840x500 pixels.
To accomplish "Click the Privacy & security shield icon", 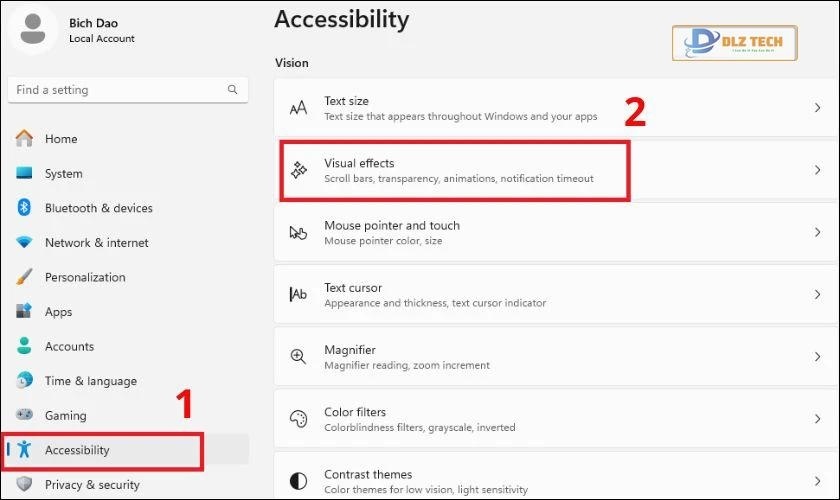I will point(25,485).
